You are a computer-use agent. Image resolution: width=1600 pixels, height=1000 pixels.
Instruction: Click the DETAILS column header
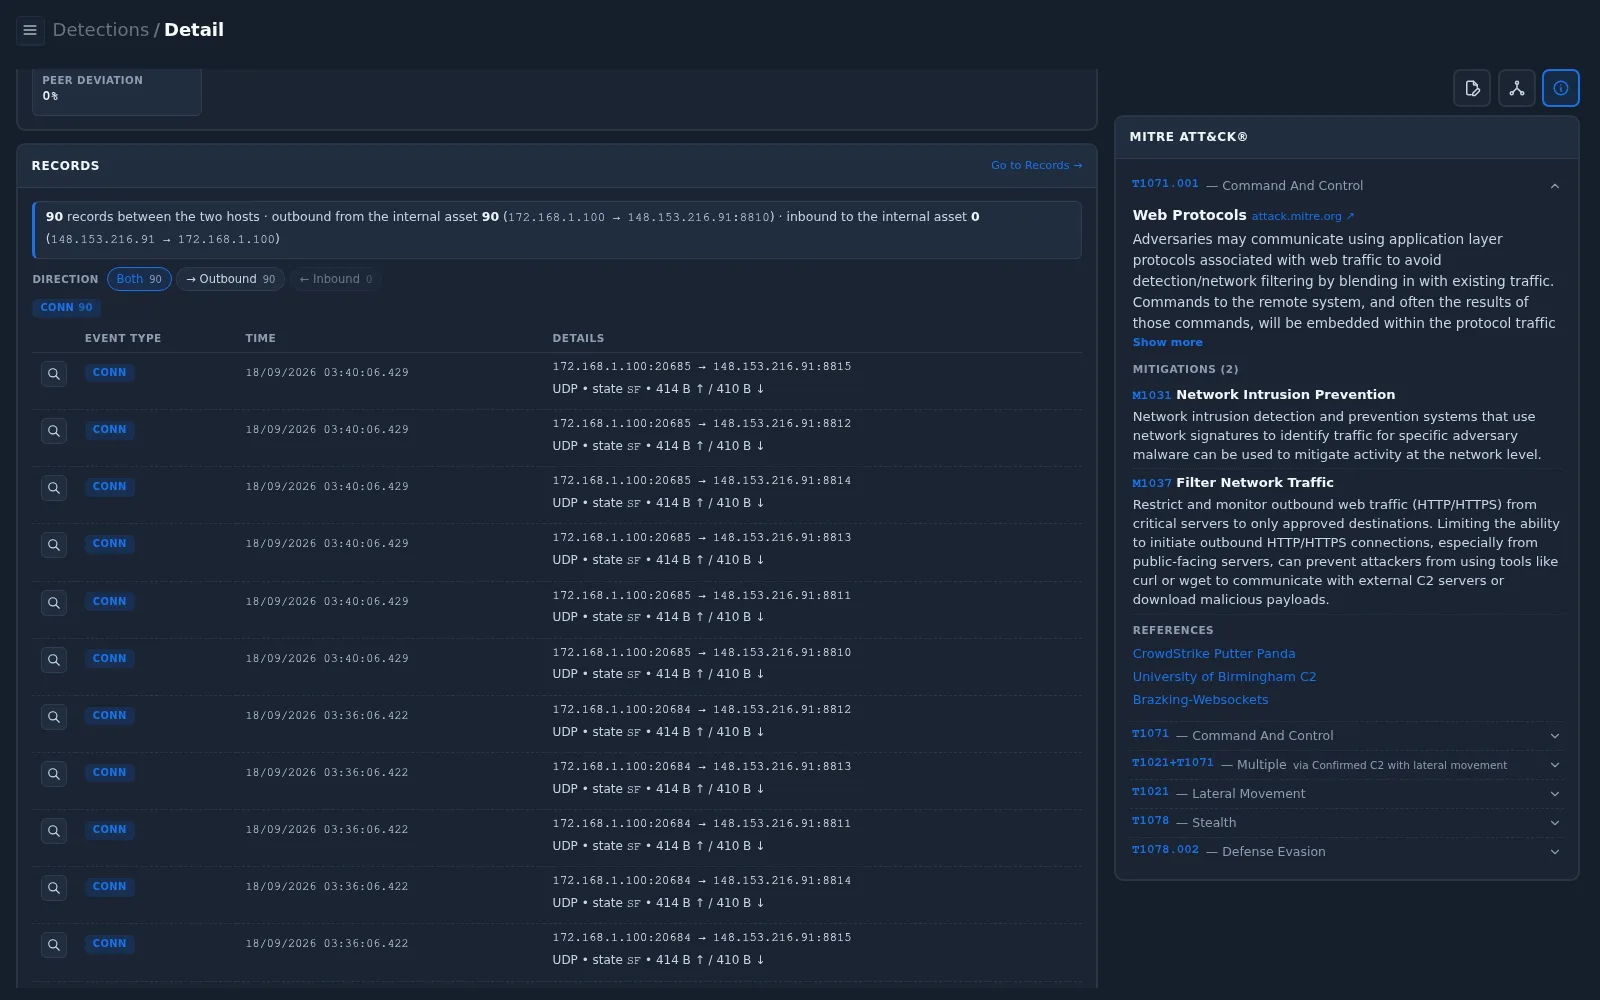coord(578,338)
